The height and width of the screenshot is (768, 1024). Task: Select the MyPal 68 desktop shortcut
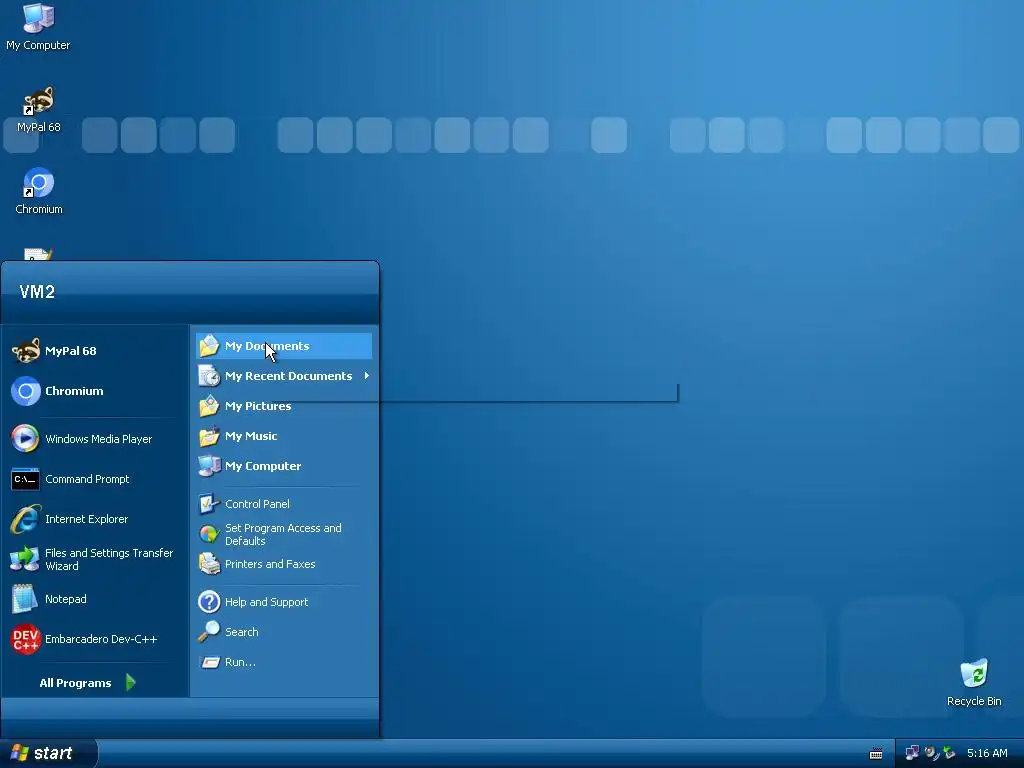(39, 110)
